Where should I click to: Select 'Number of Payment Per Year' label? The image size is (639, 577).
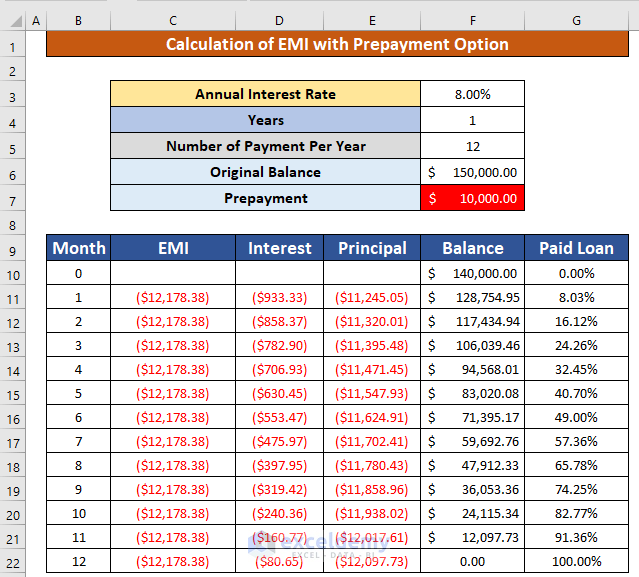(x=265, y=146)
